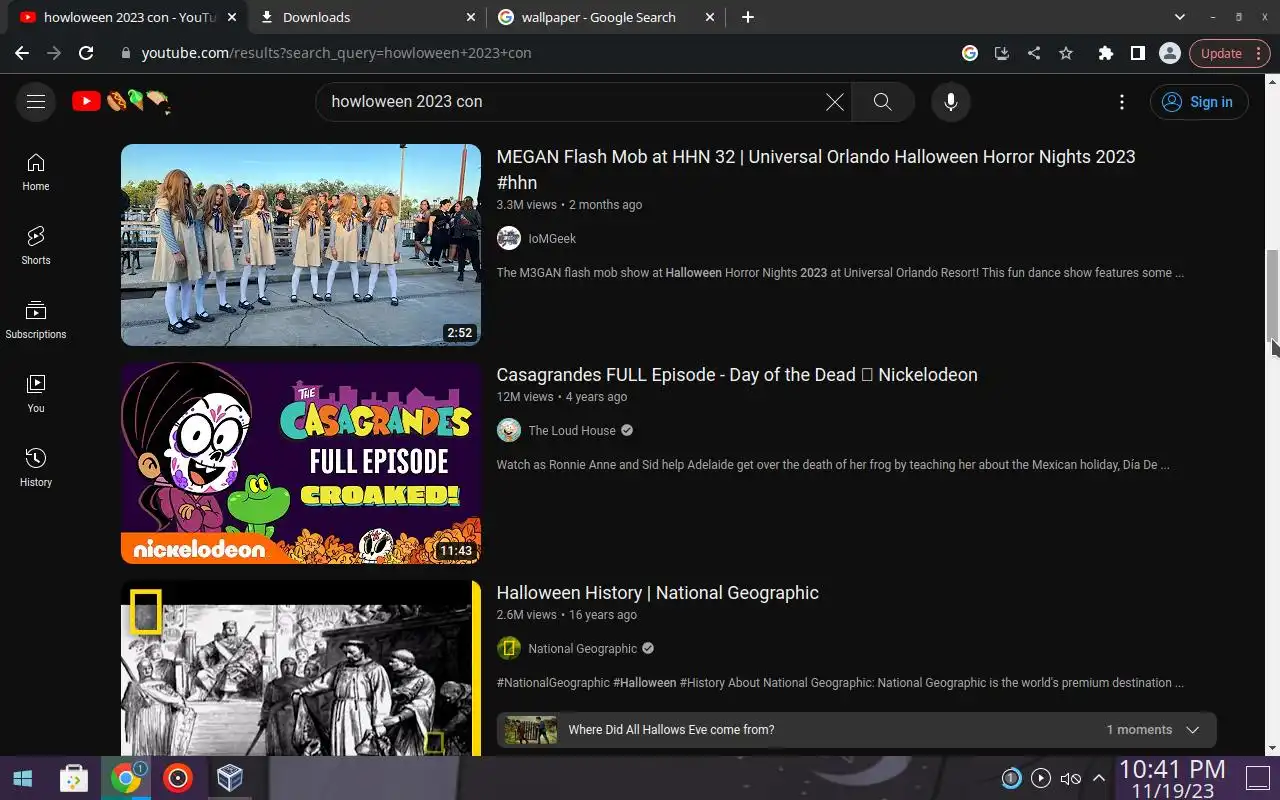Bookmark this page with the star icon
The width and height of the screenshot is (1280, 800).
click(x=1066, y=53)
